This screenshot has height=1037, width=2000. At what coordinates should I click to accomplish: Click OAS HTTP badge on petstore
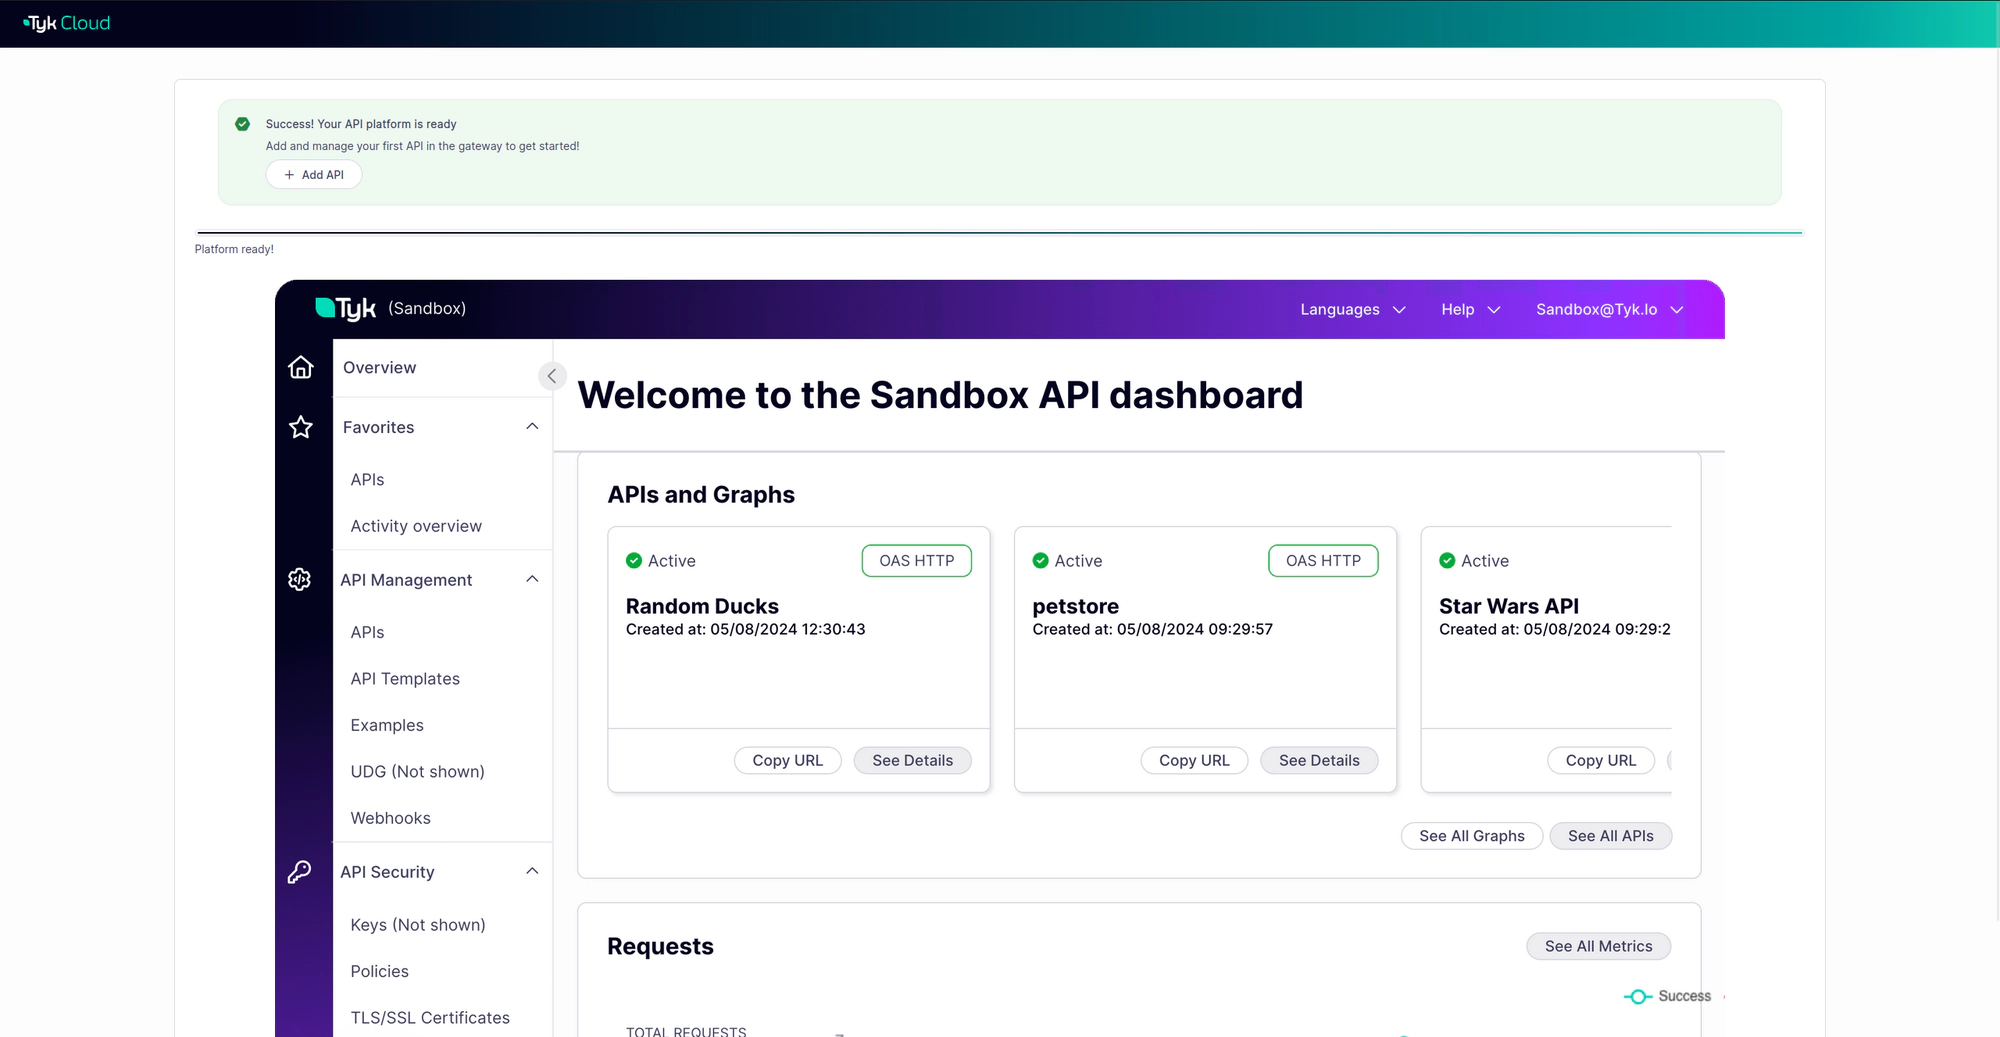[x=1323, y=561]
